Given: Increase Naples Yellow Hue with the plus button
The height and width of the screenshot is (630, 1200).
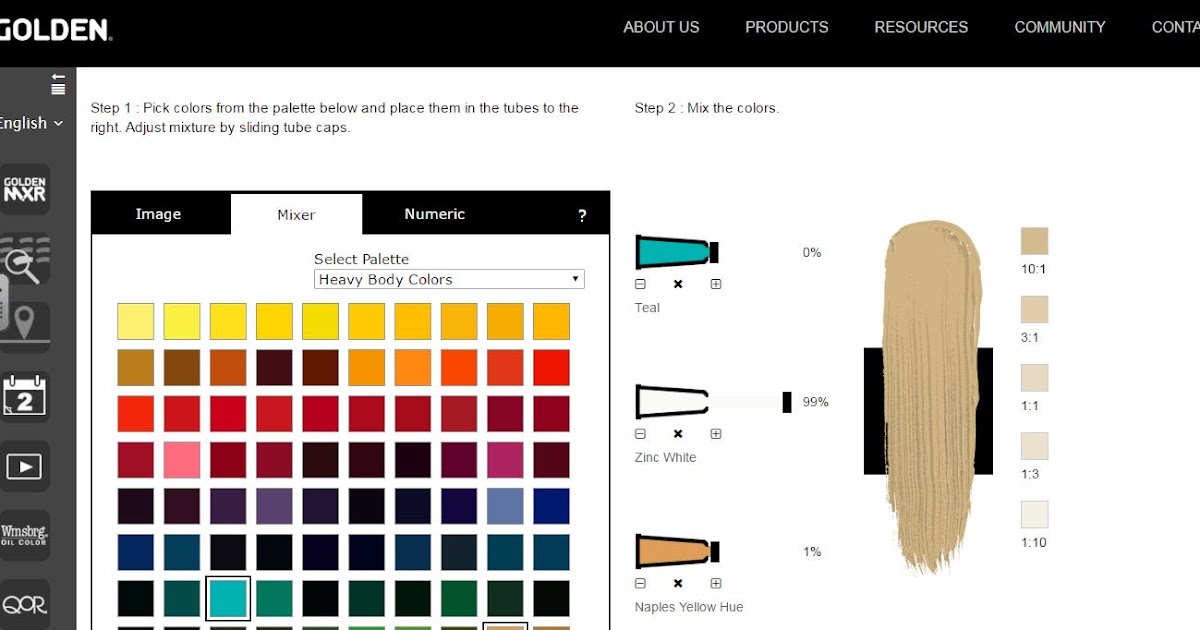Looking at the screenshot, I should 715,583.
